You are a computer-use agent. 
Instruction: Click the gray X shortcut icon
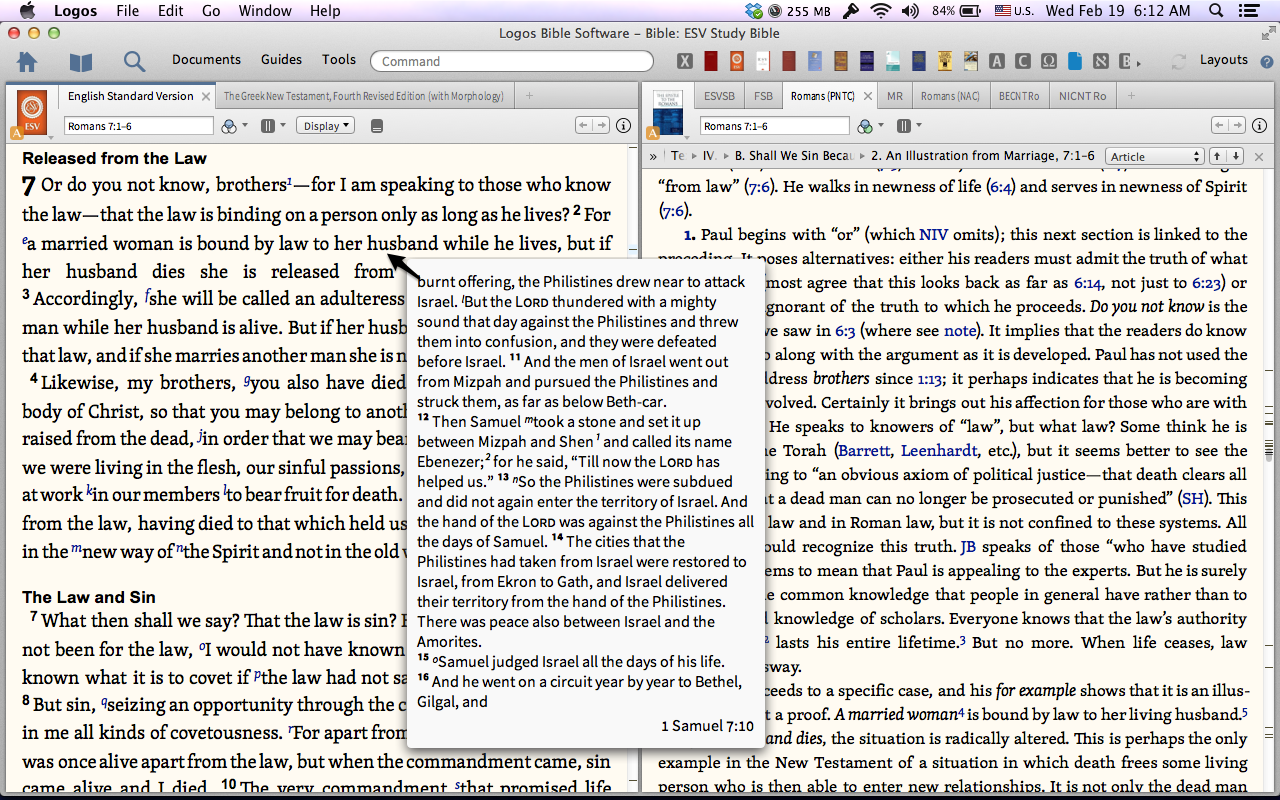pos(685,61)
